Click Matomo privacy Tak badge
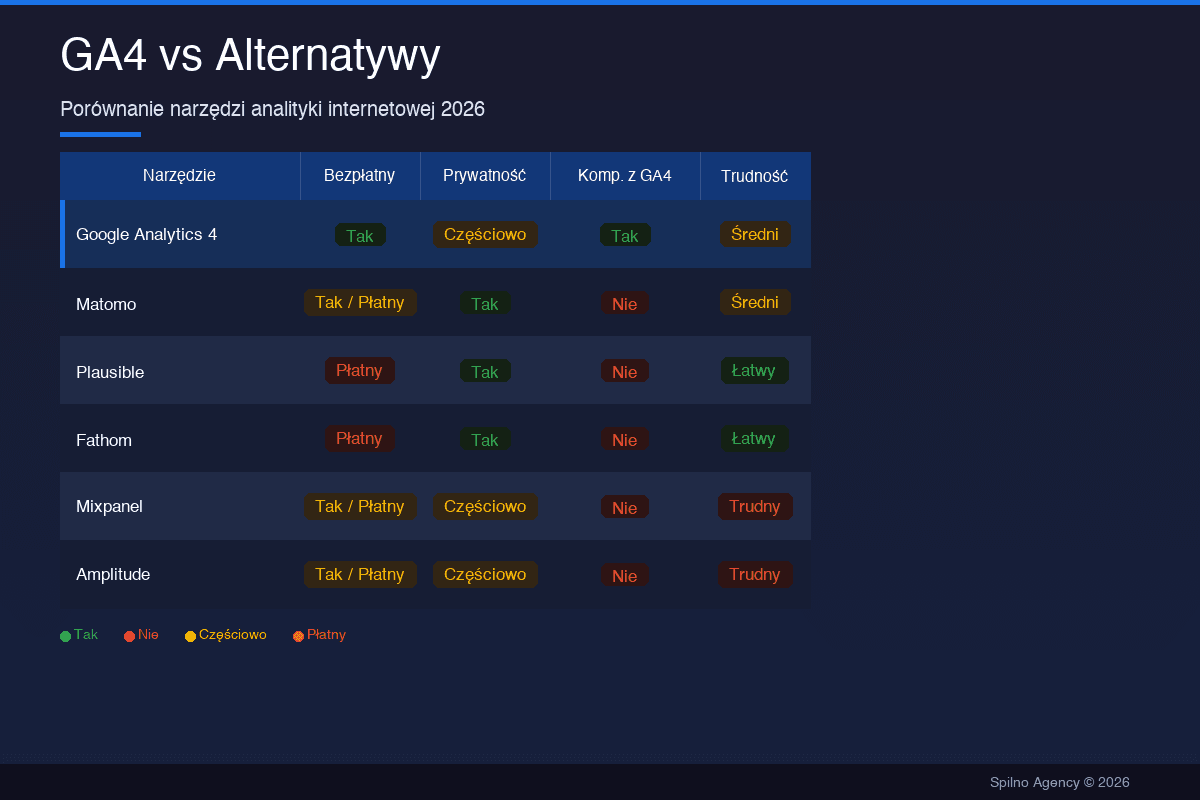 point(485,303)
